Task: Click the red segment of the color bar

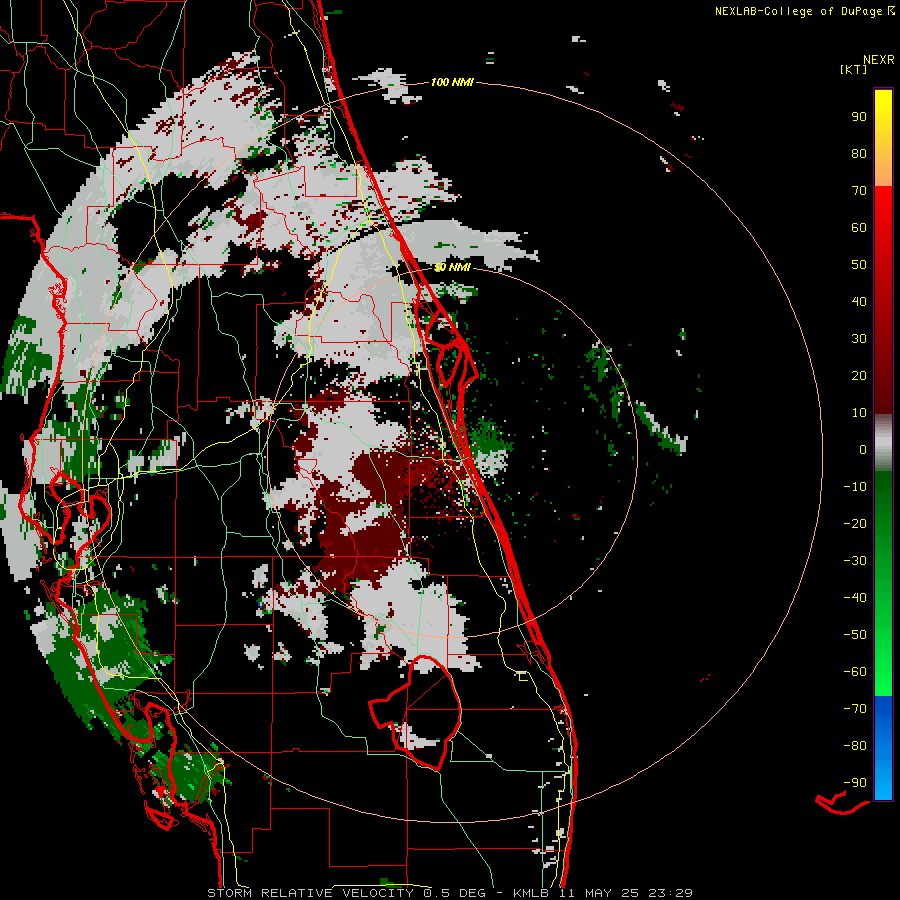Action: point(883,300)
